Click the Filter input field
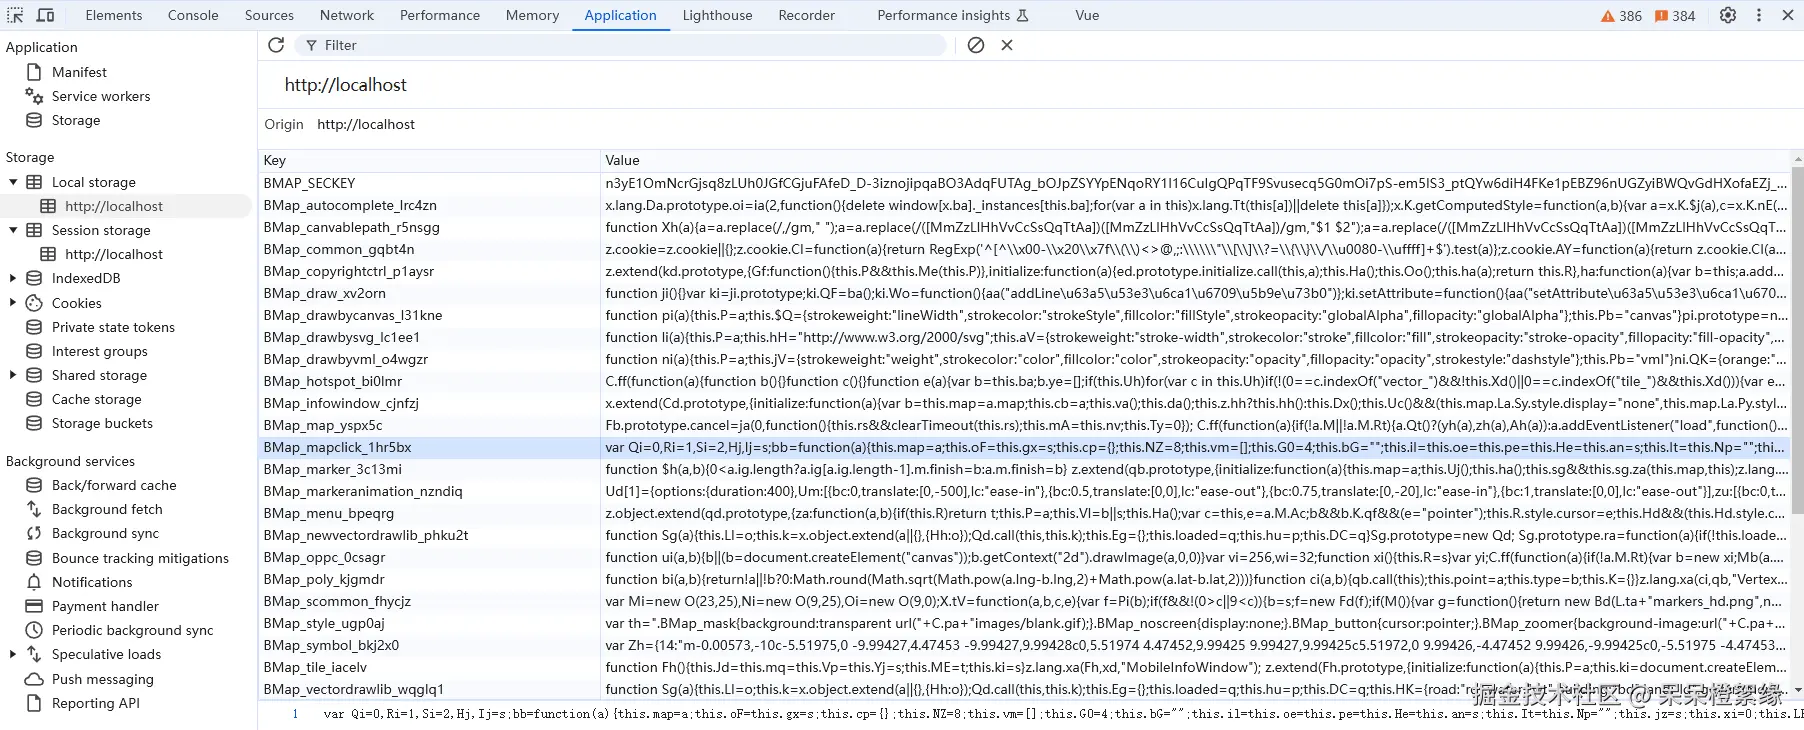1804x730 pixels. 622,45
